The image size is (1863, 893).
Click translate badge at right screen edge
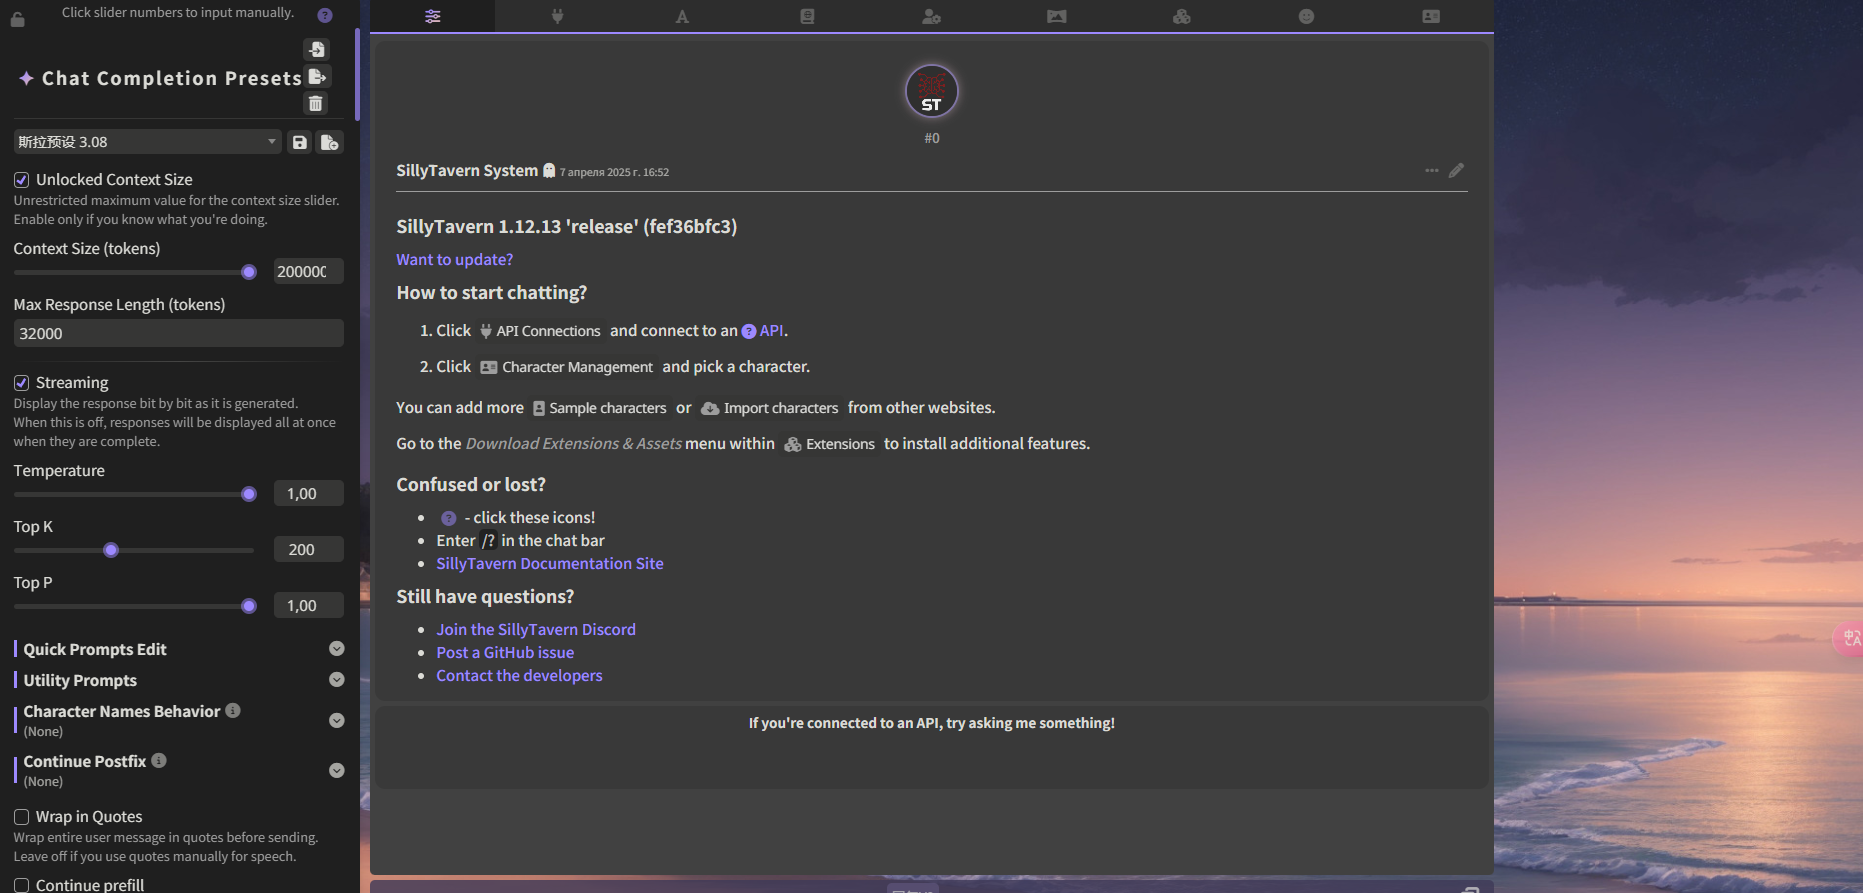point(1849,638)
